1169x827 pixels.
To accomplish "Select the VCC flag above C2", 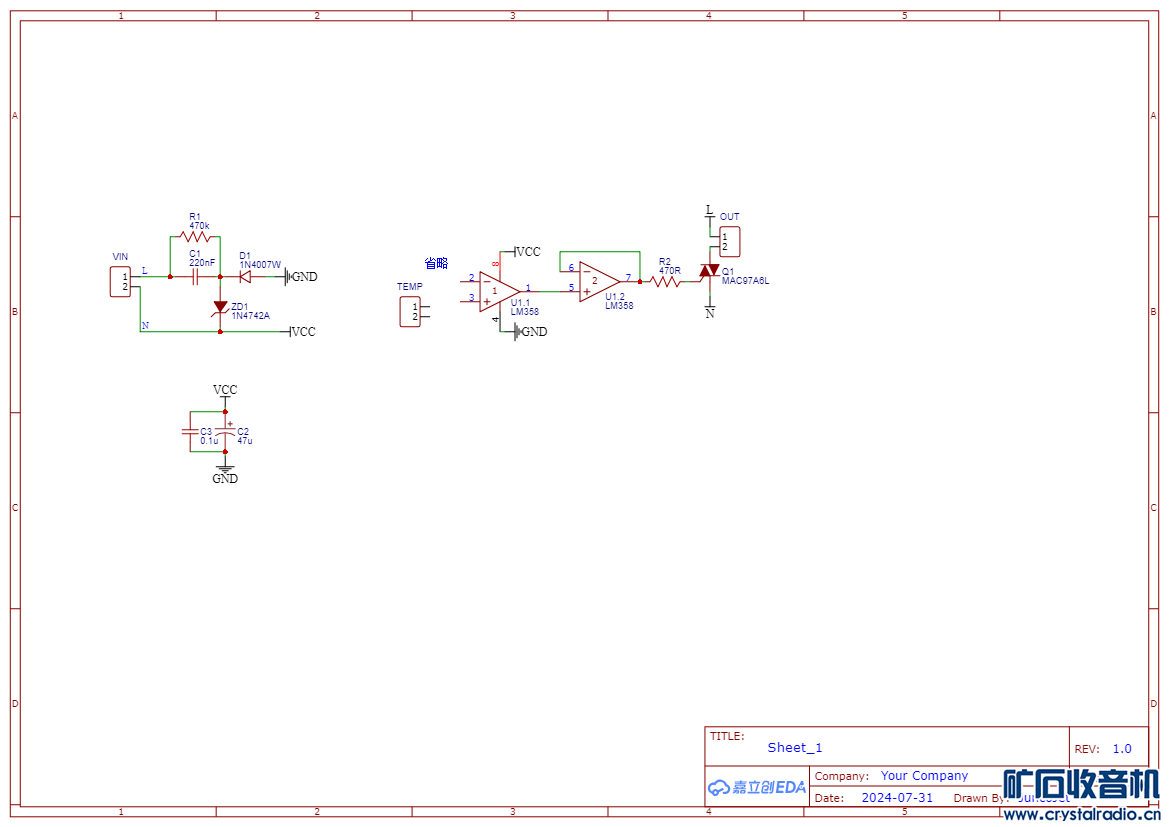I will 225,394.
